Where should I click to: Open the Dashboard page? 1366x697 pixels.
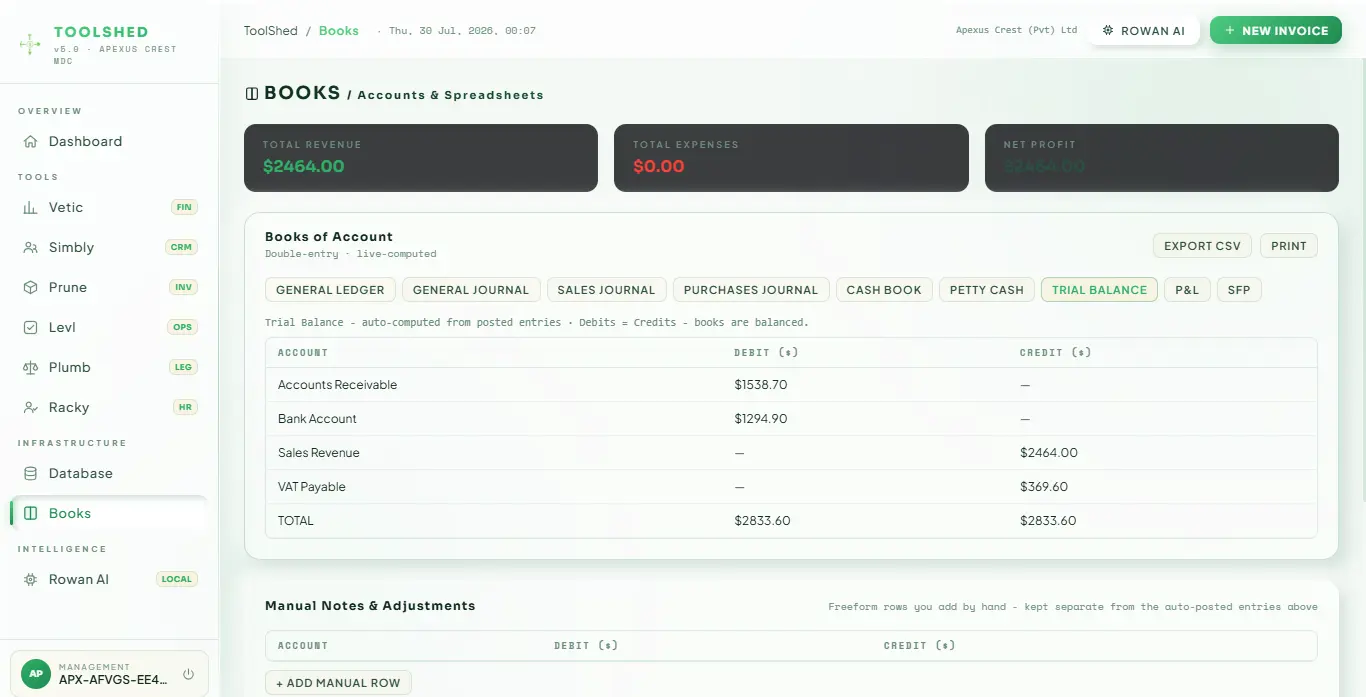coord(109,142)
